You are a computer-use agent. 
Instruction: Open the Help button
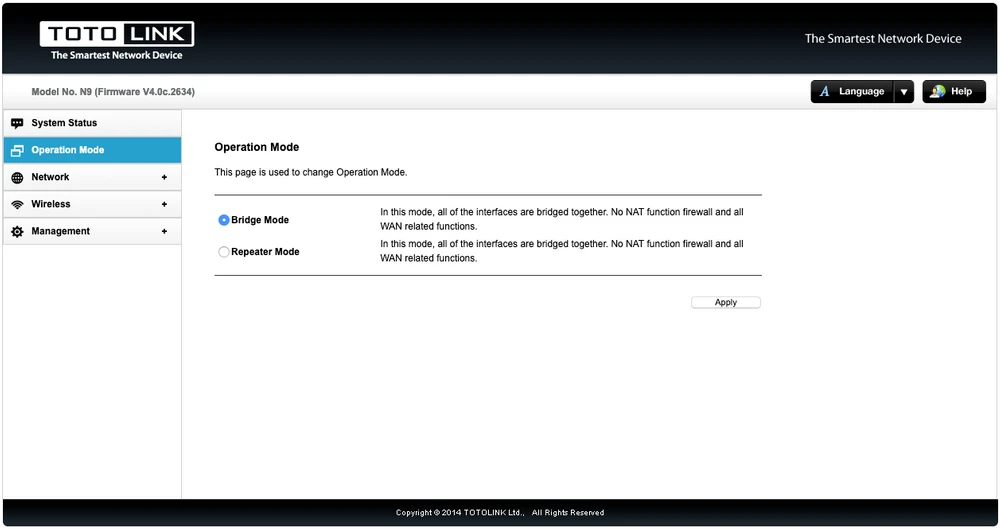(x=954, y=92)
